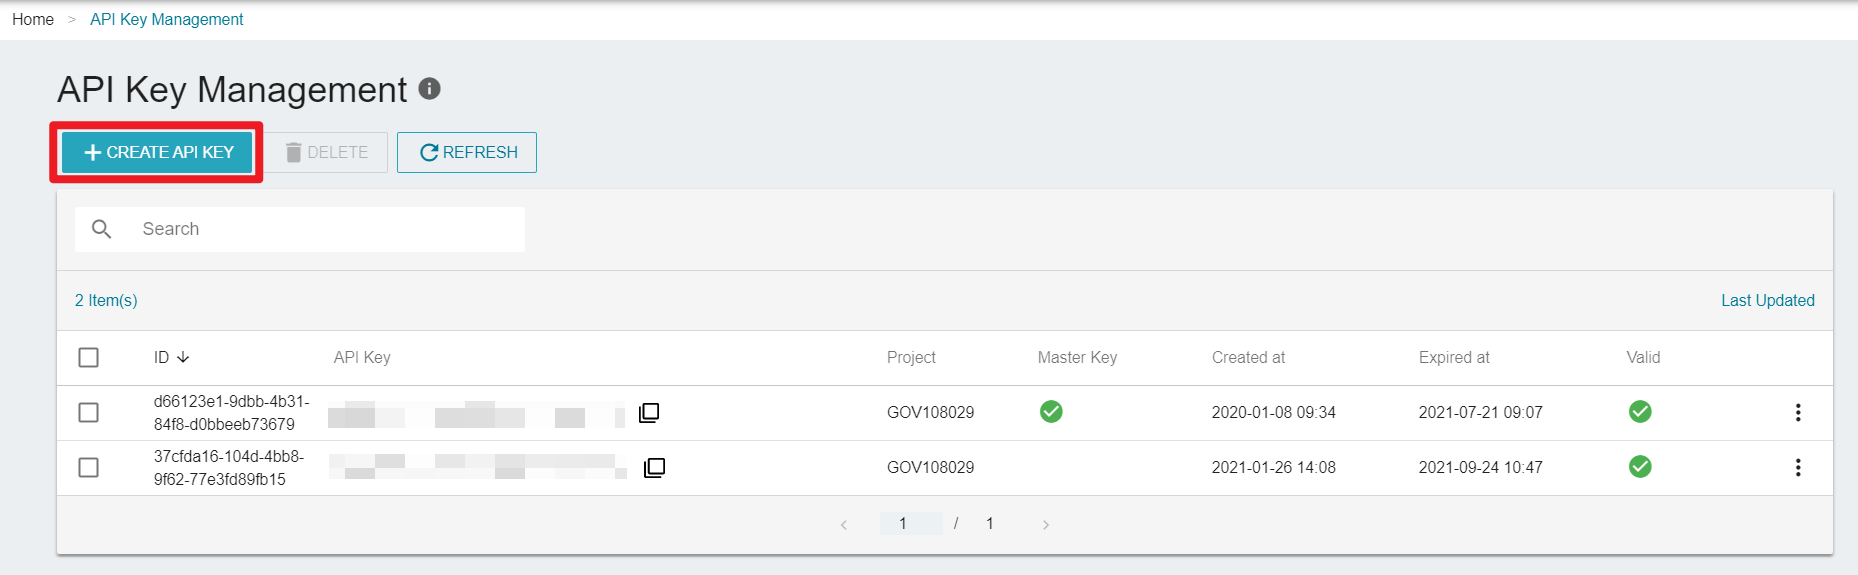This screenshot has height=575, width=1858.
Task: Click into the Search input field
Action: [x=300, y=229]
